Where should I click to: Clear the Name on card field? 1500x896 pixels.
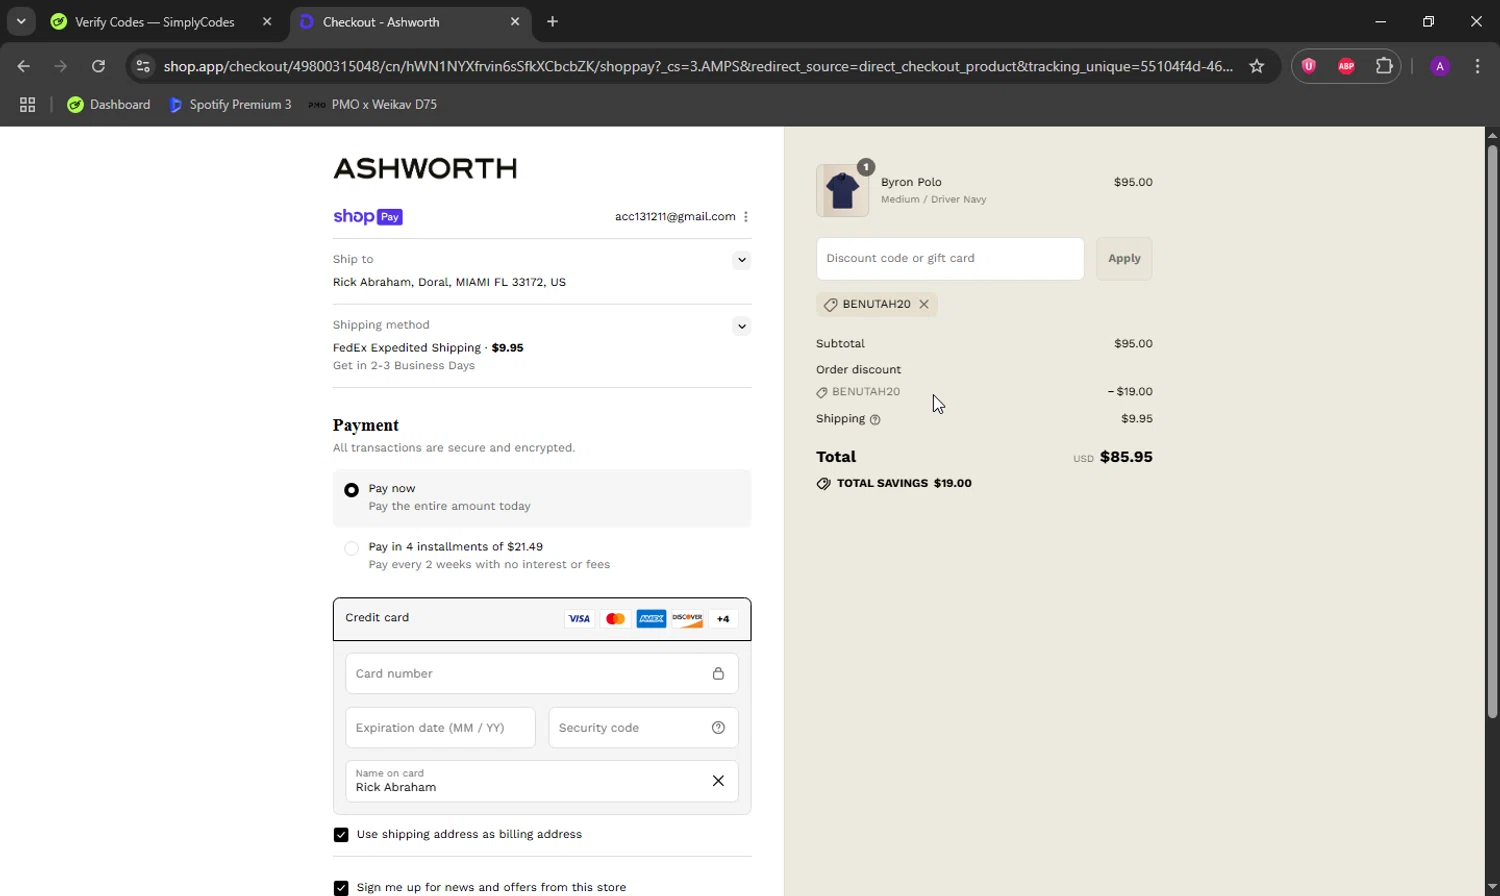click(x=718, y=781)
